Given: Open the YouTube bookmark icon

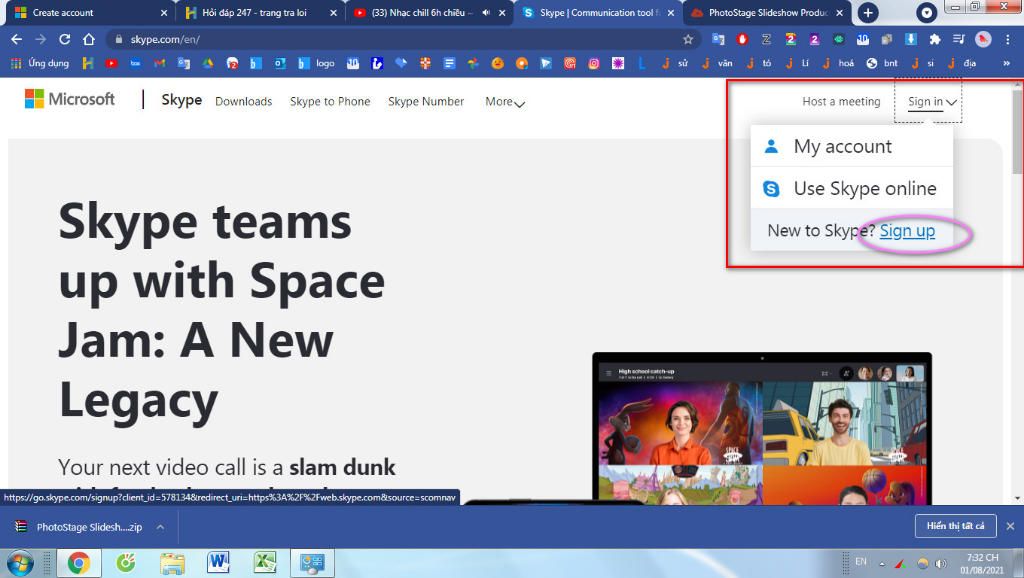Looking at the screenshot, I should [112, 63].
